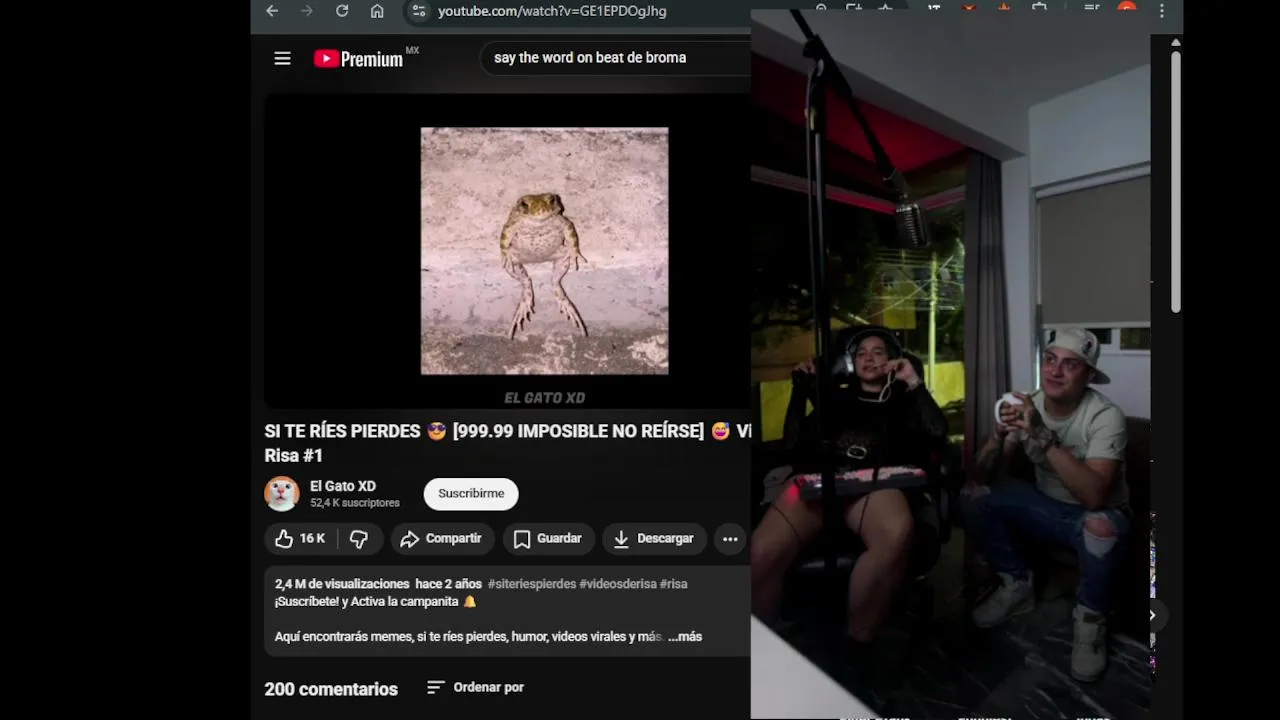Open the SI TE RÍES PIERDES video title

click(507, 443)
